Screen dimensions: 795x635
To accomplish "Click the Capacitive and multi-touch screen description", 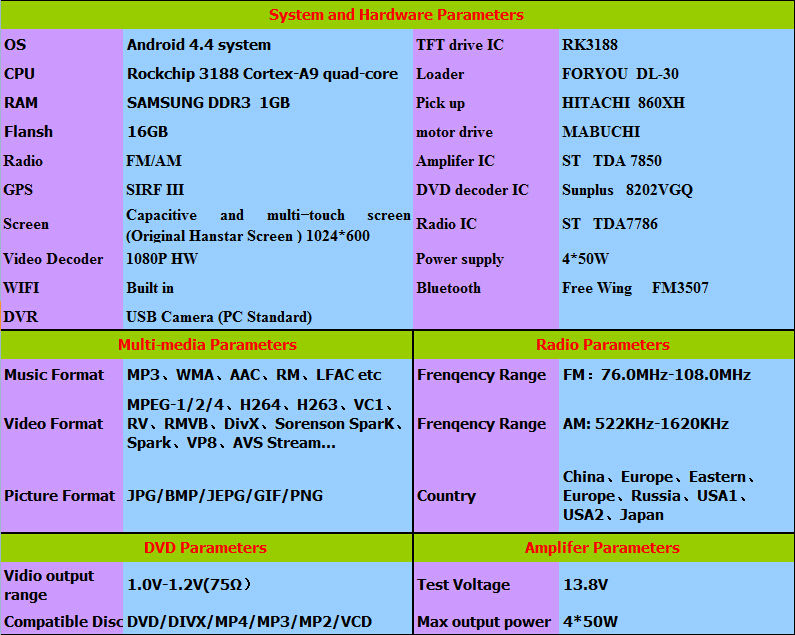I will (268, 225).
